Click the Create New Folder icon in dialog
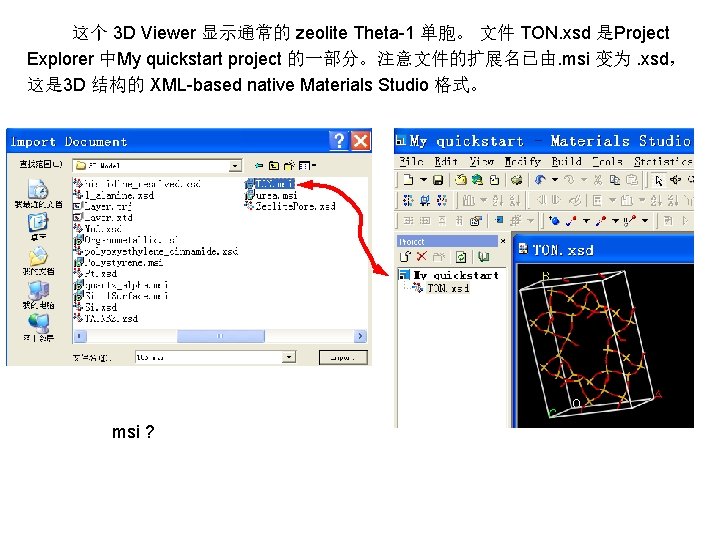Screen dimensions: 720x540 coord(289,165)
